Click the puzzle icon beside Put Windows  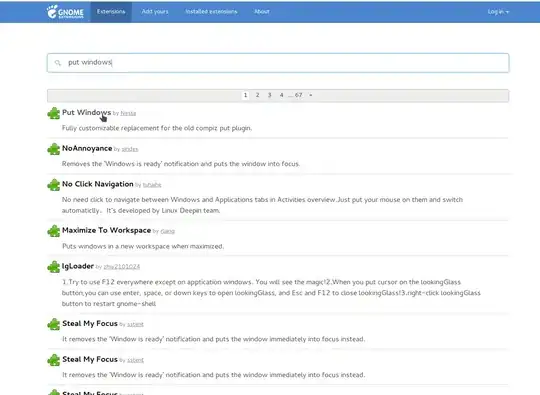click(x=54, y=113)
